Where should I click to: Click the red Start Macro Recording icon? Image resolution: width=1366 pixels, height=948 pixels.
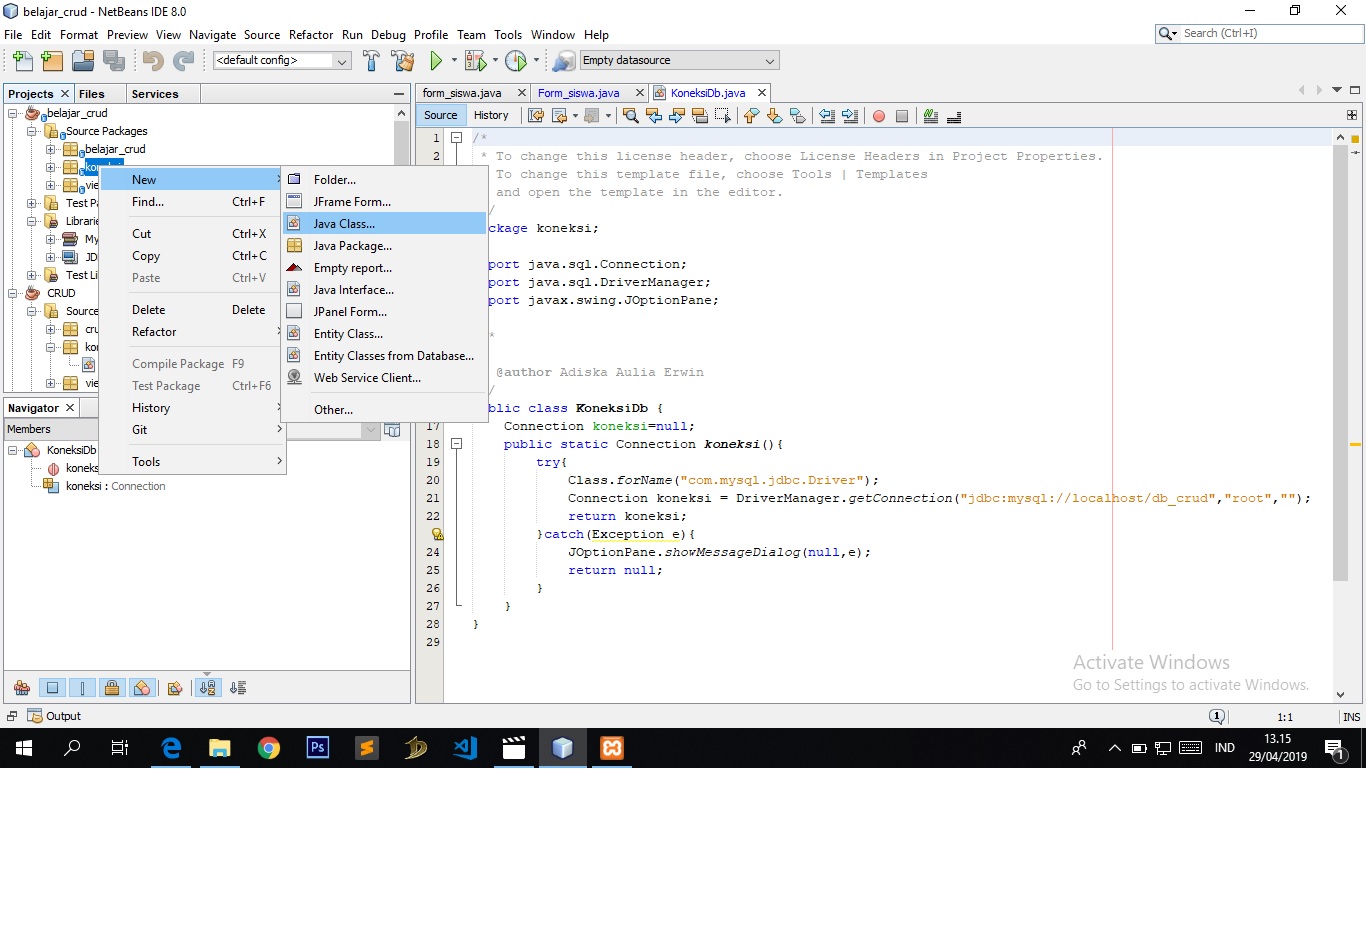click(x=879, y=116)
